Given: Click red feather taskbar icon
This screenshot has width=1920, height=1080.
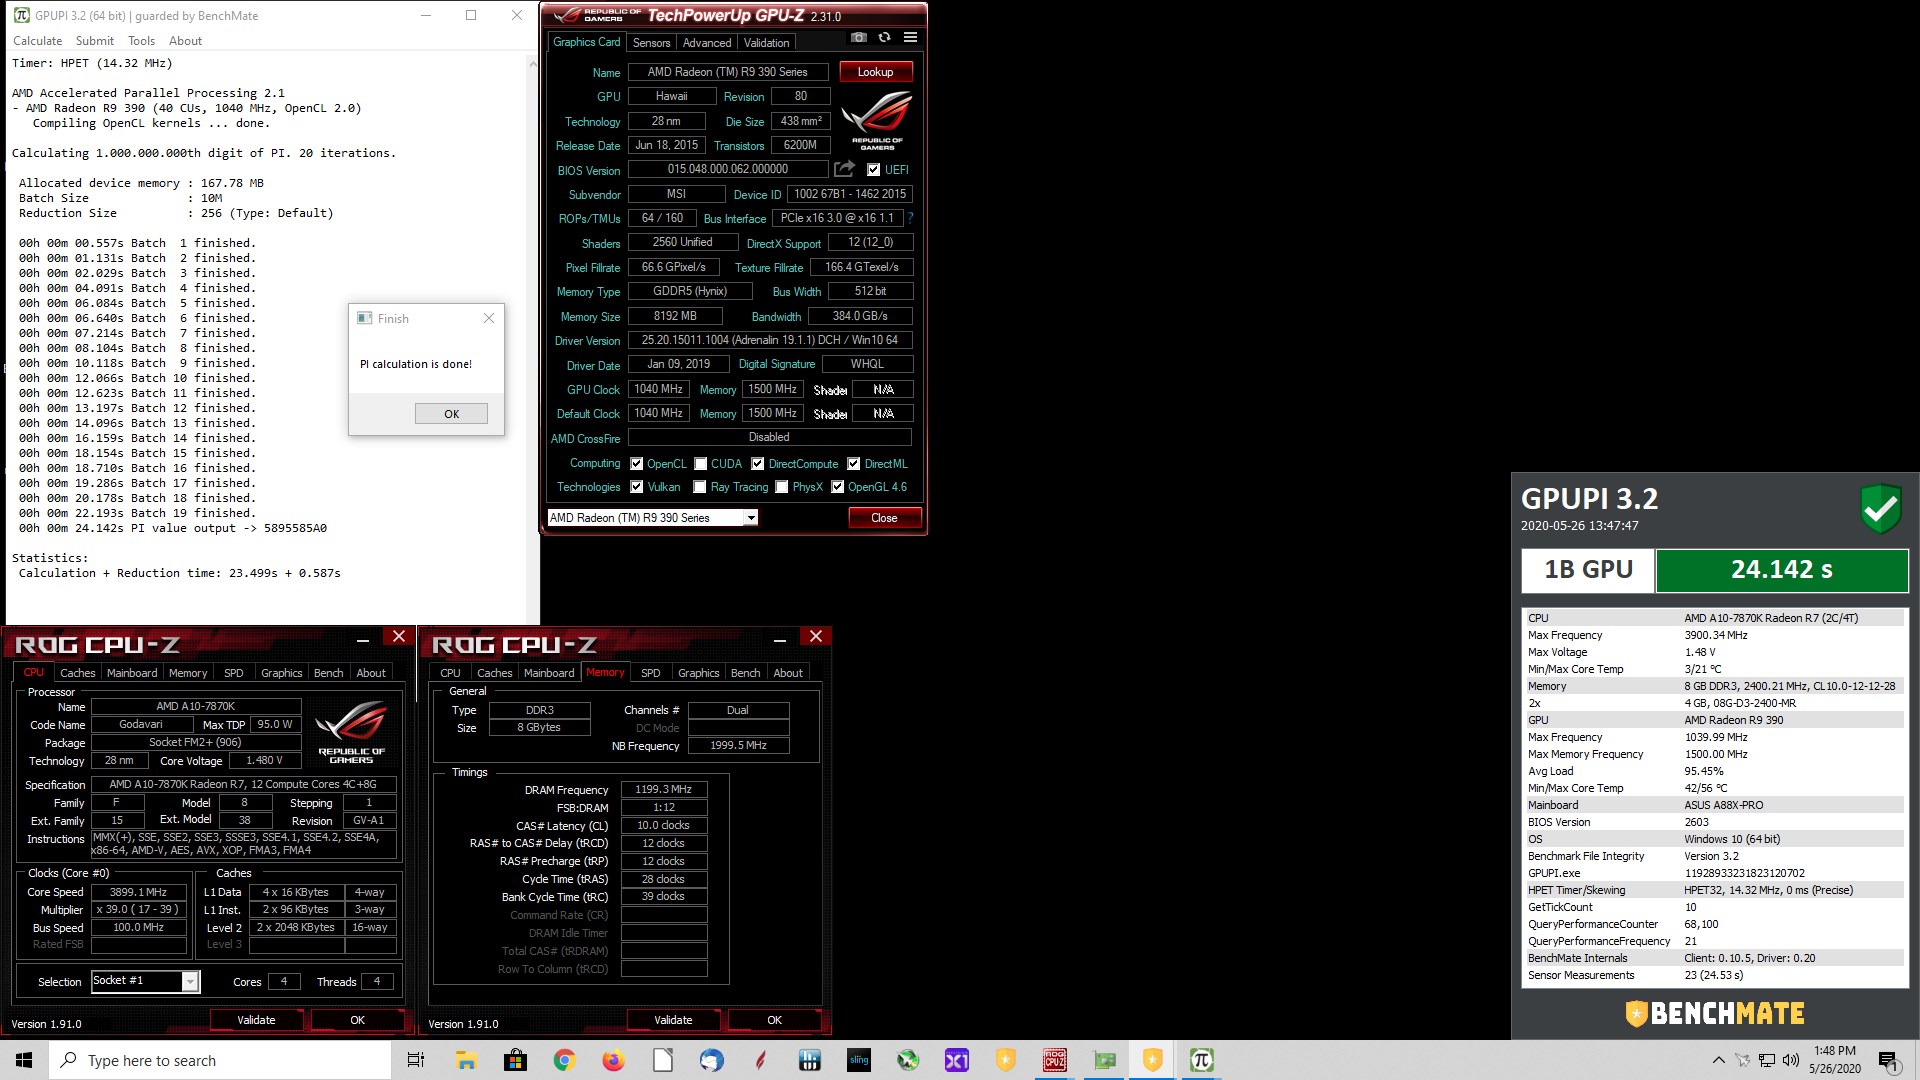Looking at the screenshot, I should [x=761, y=1060].
